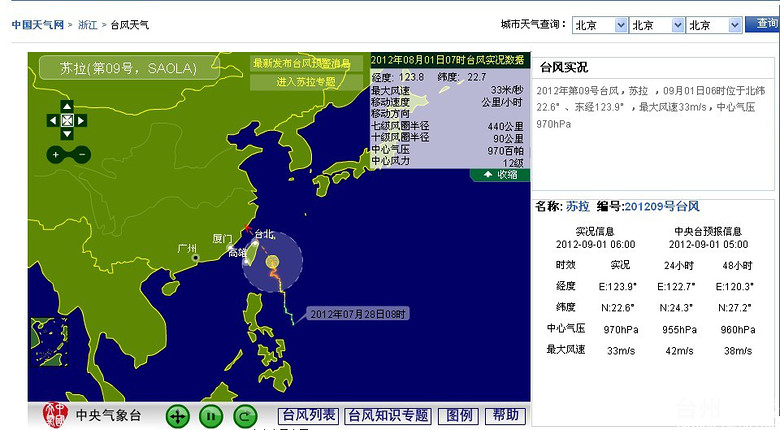780x430 pixels.
Task: Open the South China Sea inset map
Action: point(49,342)
